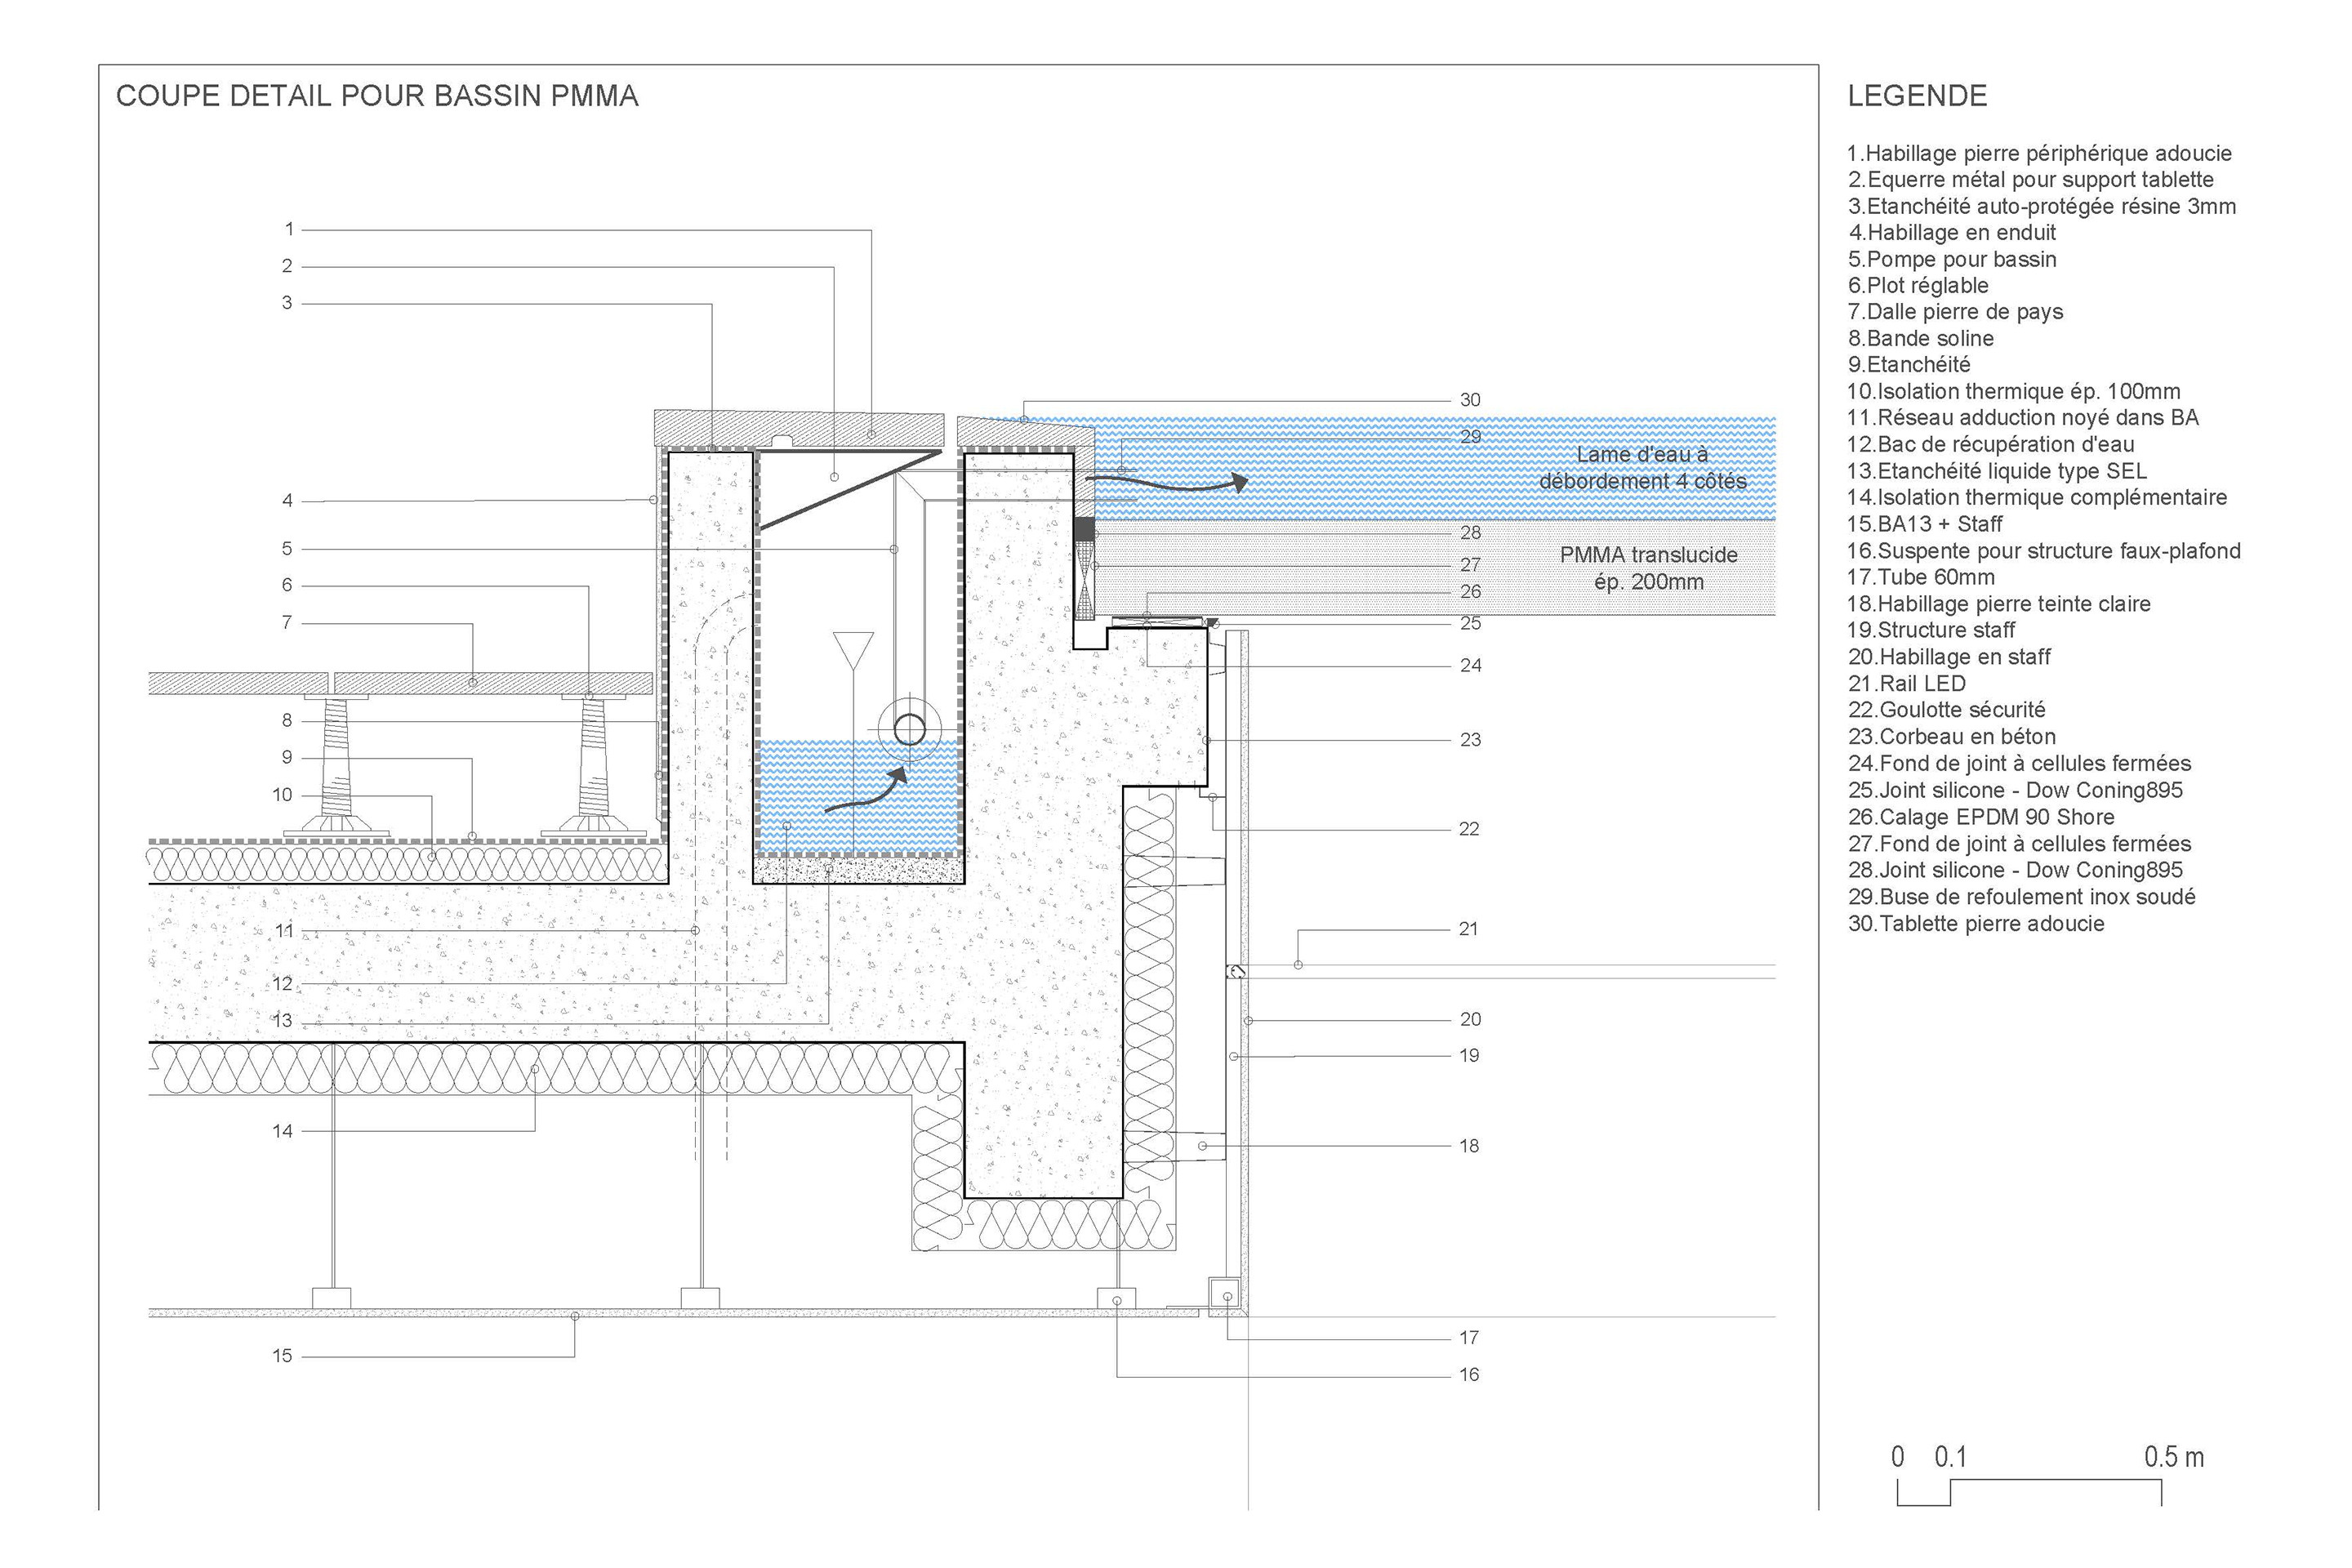Click callout number 15 at bottom left

(x=282, y=1356)
